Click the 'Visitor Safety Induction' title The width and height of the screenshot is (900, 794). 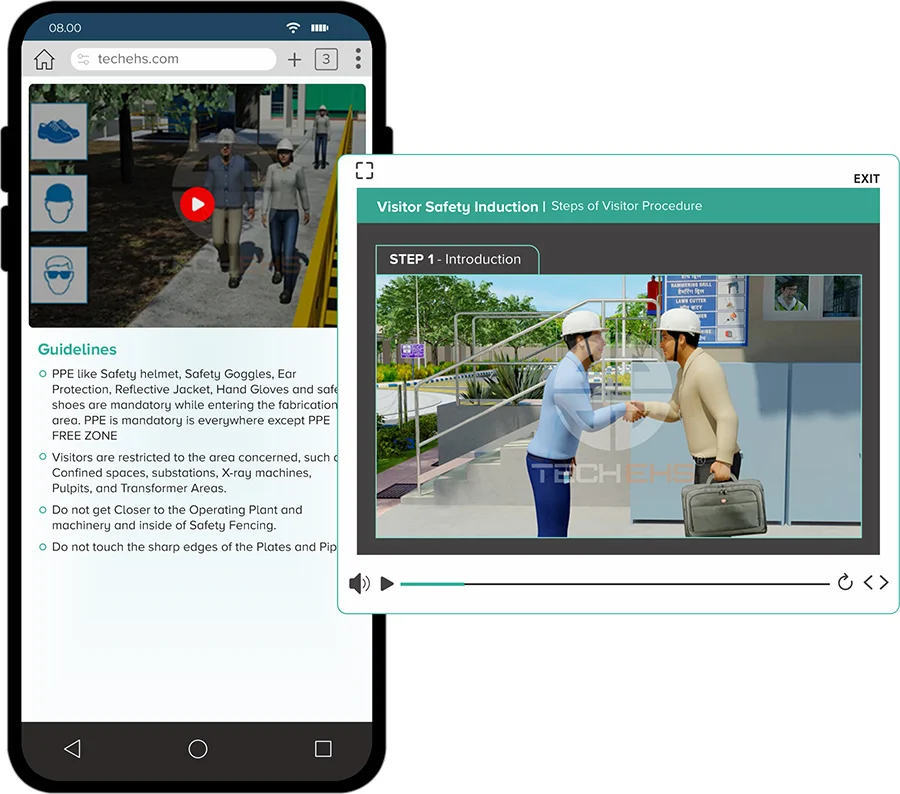[457, 207]
